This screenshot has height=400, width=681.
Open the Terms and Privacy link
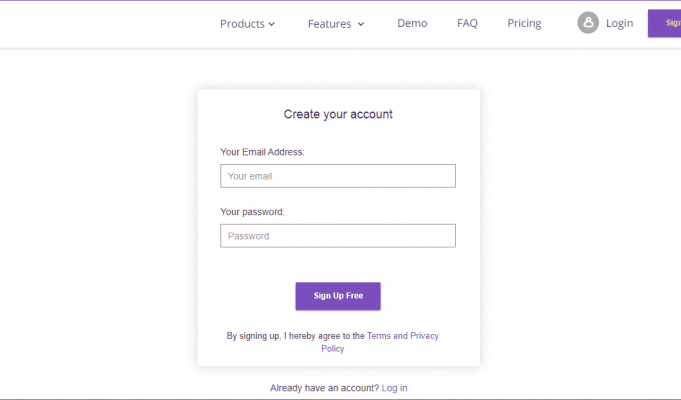coord(403,336)
